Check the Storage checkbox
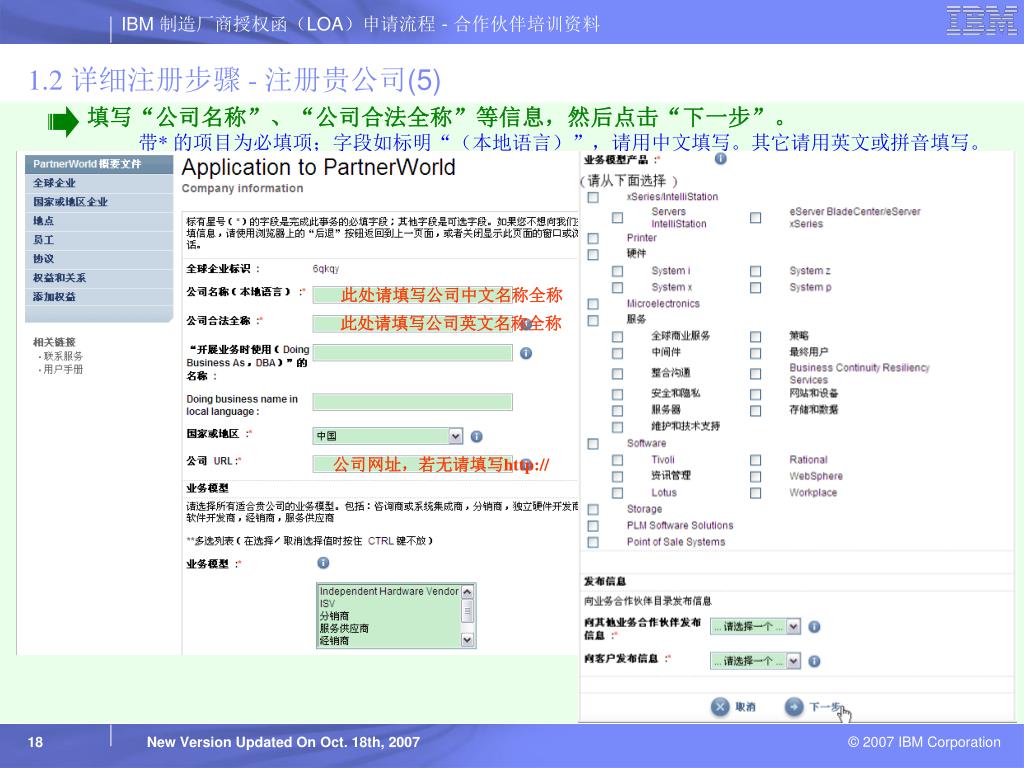The width and height of the screenshot is (1024, 768). [x=593, y=509]
